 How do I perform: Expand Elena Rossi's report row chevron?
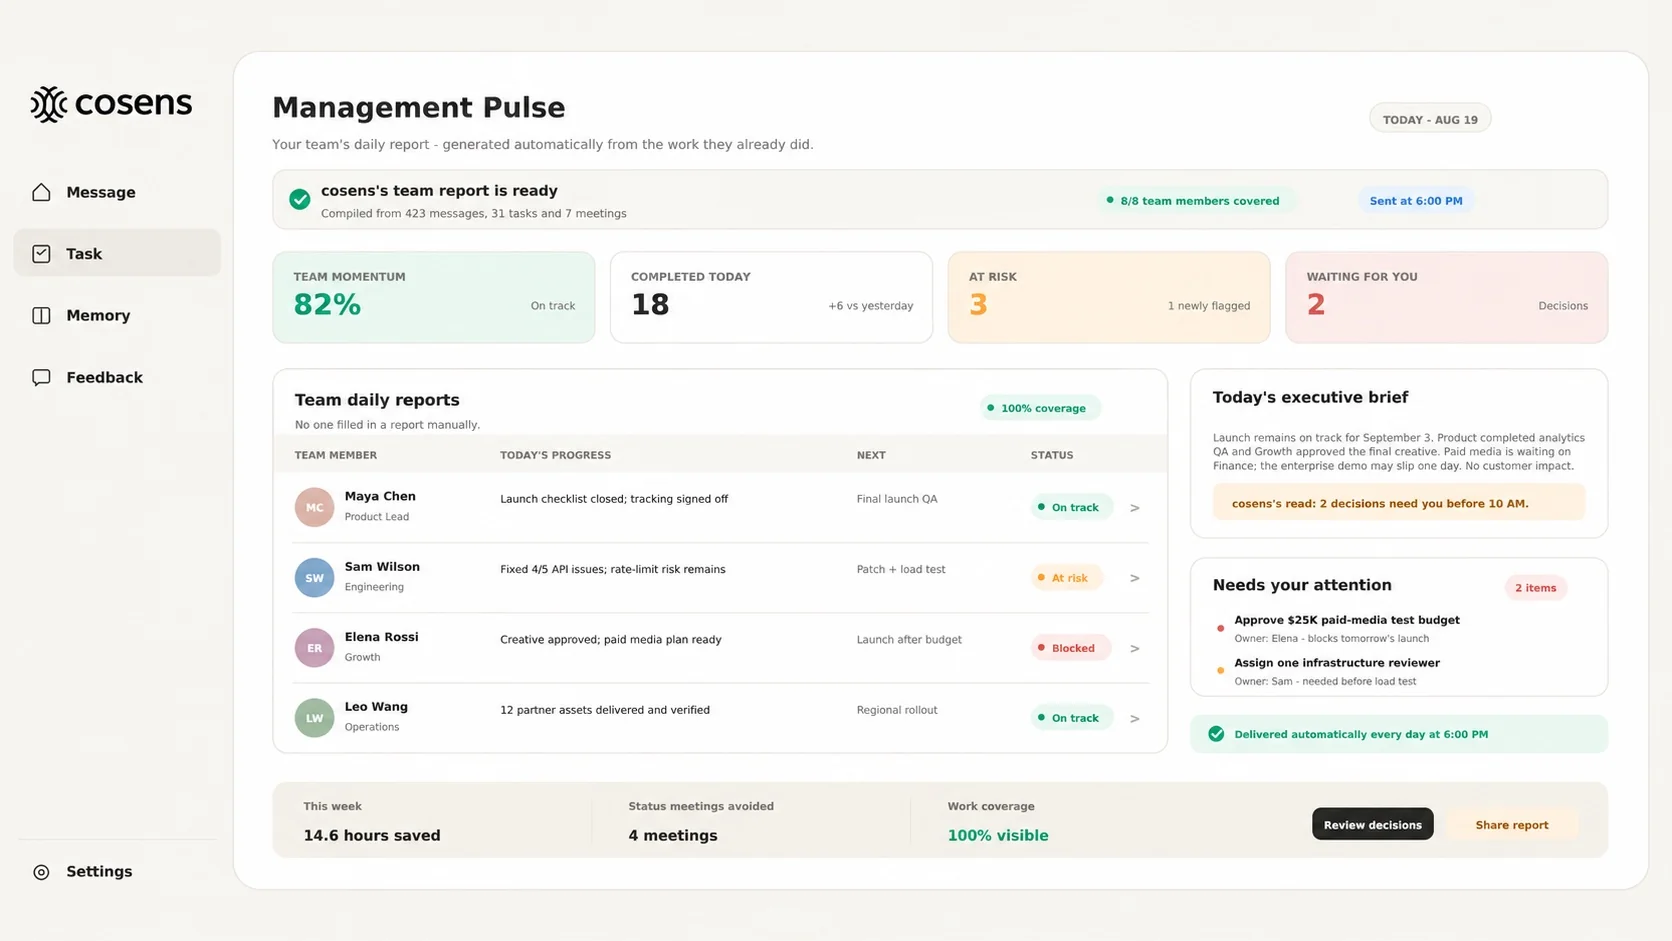pos(1135,648)
